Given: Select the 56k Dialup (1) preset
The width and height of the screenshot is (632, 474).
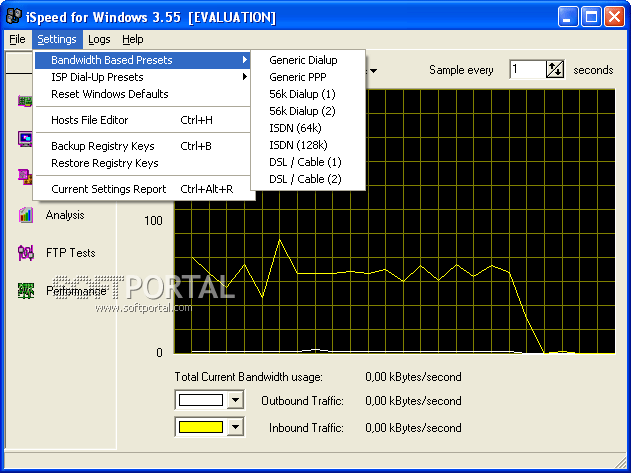Looking at the screenshot, I should pos(308,94).
